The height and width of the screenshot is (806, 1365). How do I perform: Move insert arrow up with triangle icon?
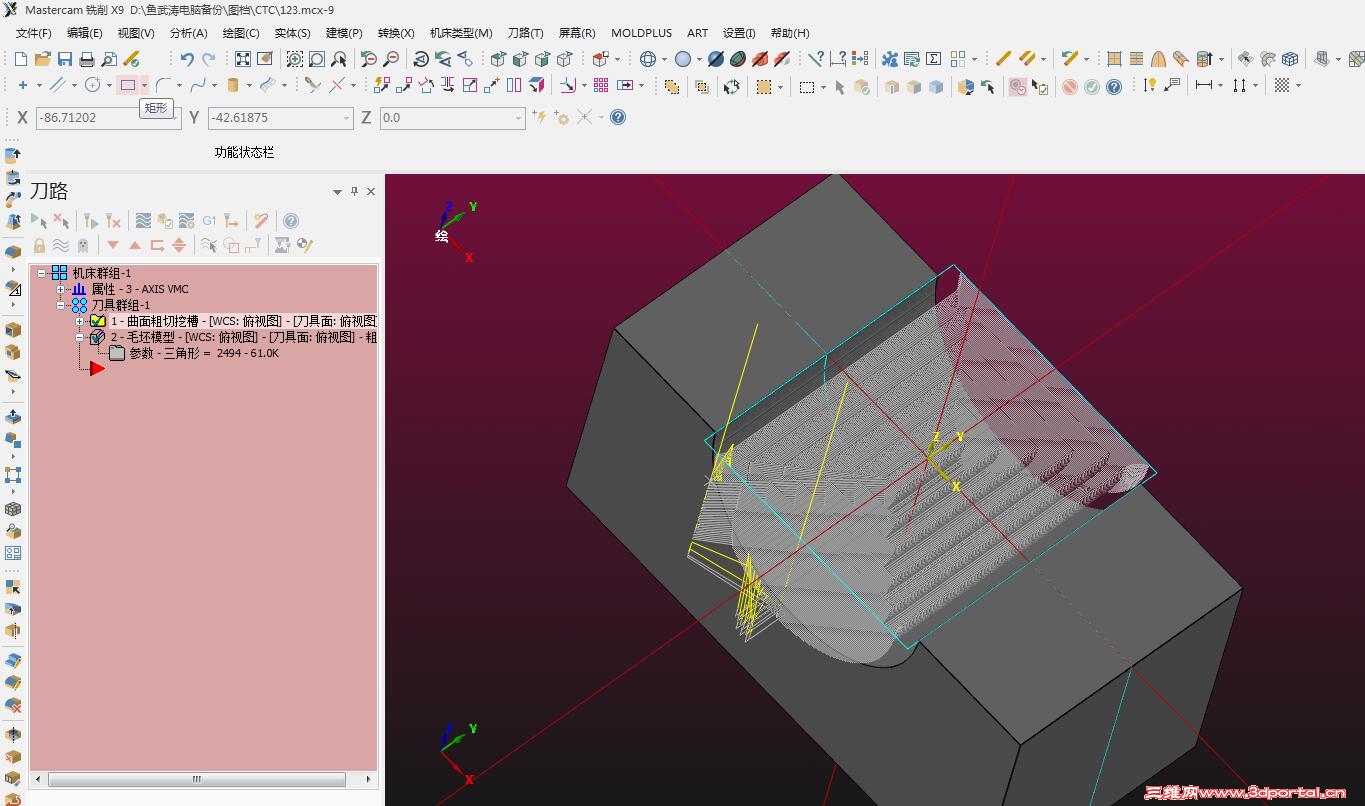[x=135, y=245]
